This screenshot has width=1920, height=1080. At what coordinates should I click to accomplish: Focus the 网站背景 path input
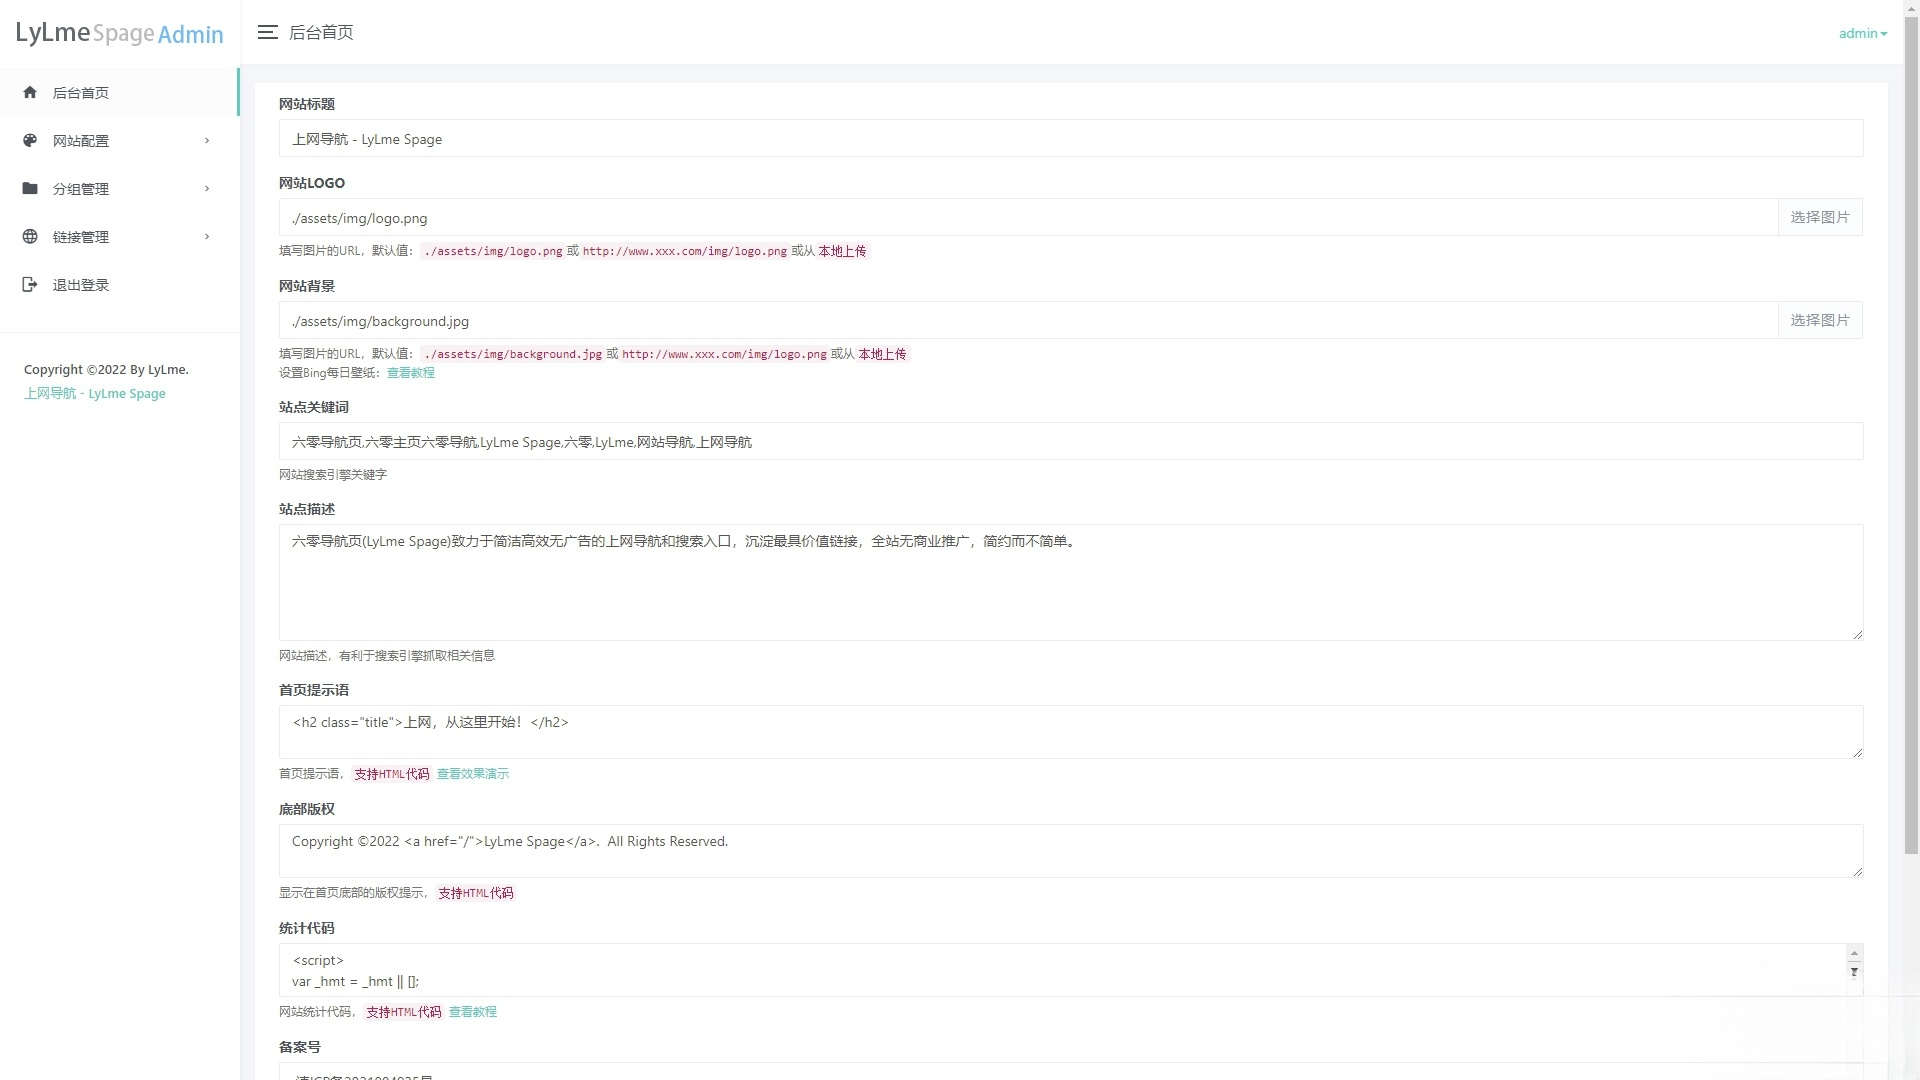1028,320
